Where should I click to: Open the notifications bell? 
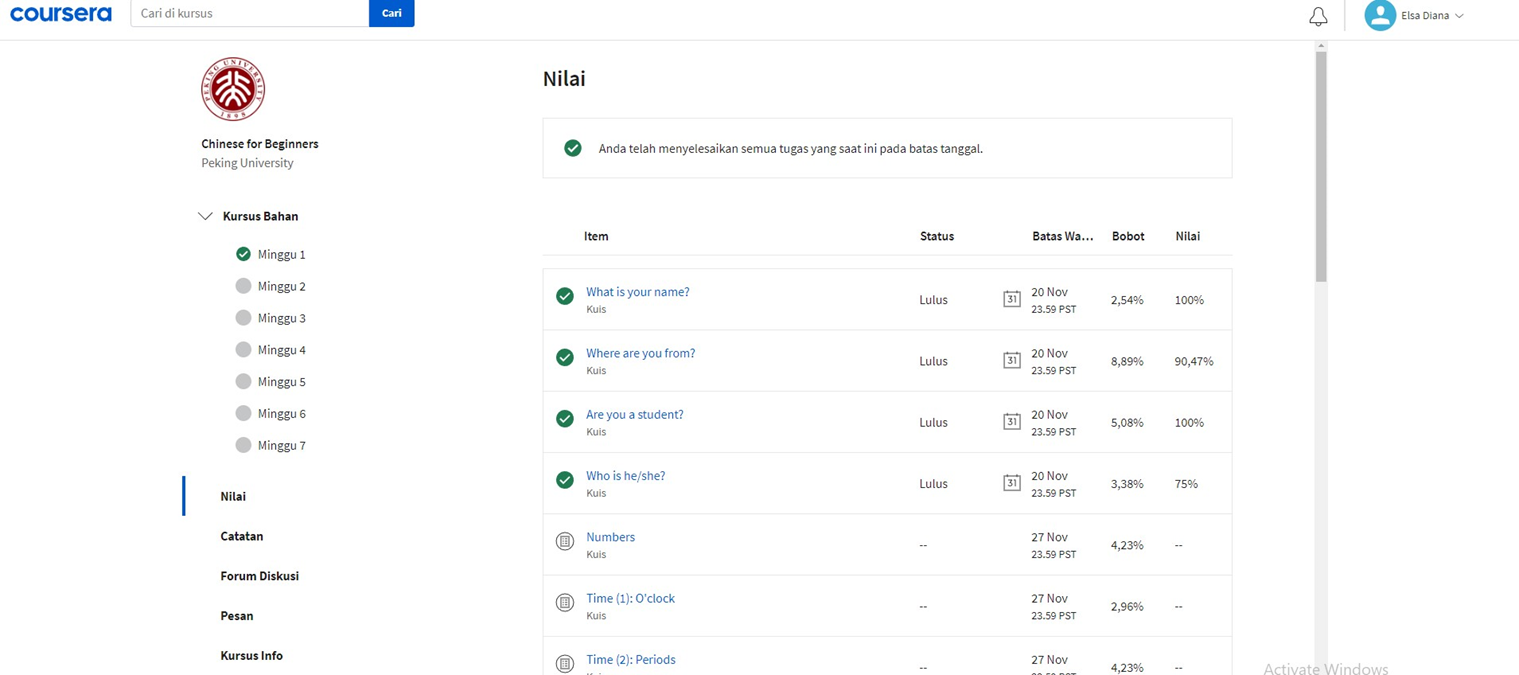coord(1318,16)
